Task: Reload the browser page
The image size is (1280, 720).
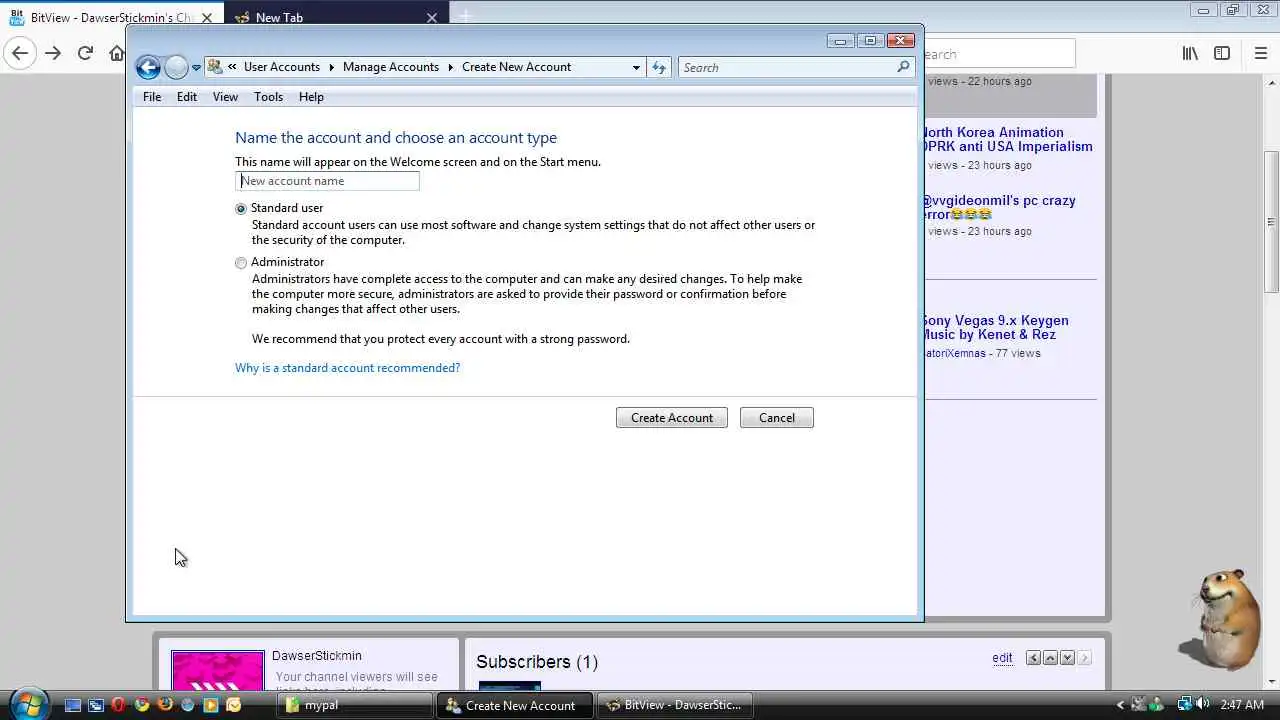Action: 85,54
